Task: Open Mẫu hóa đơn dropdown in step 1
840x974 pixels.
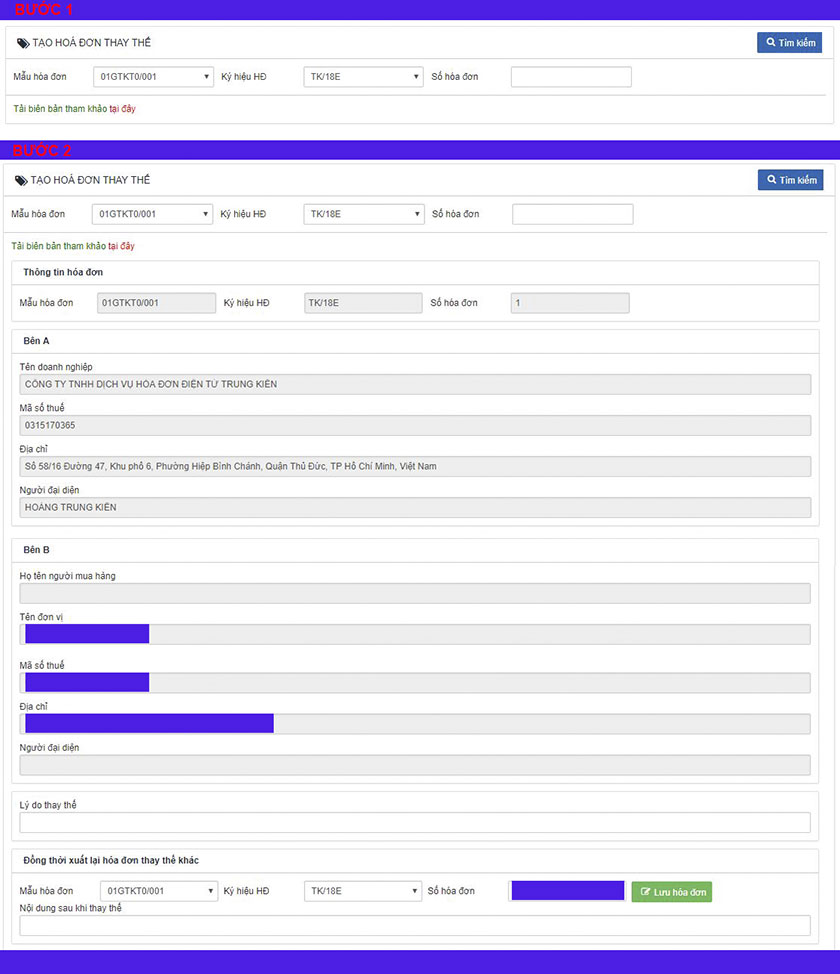Action: (x=153, y=77)
